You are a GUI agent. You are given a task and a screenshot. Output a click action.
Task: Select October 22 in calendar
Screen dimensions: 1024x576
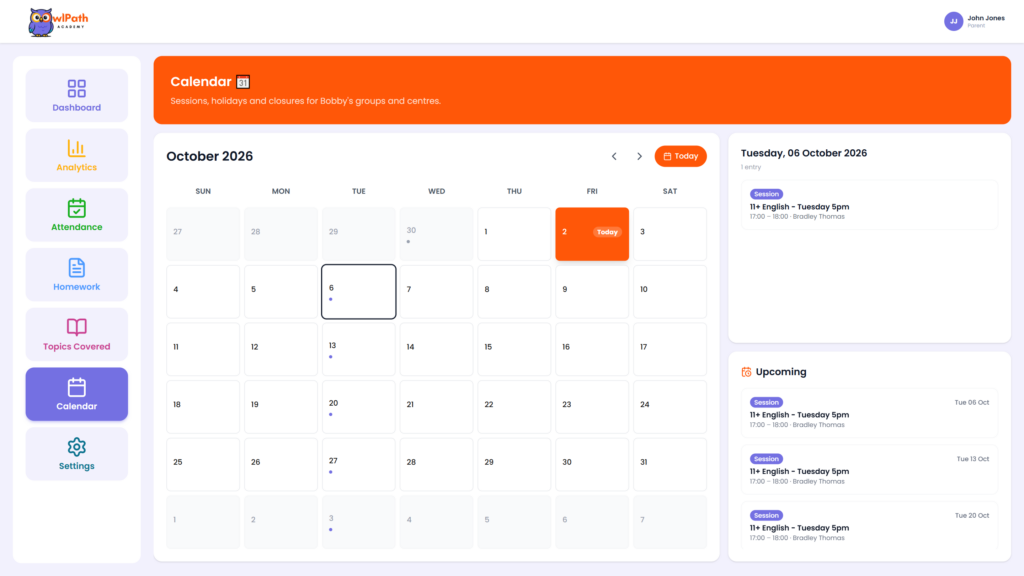tap(514, 407)
